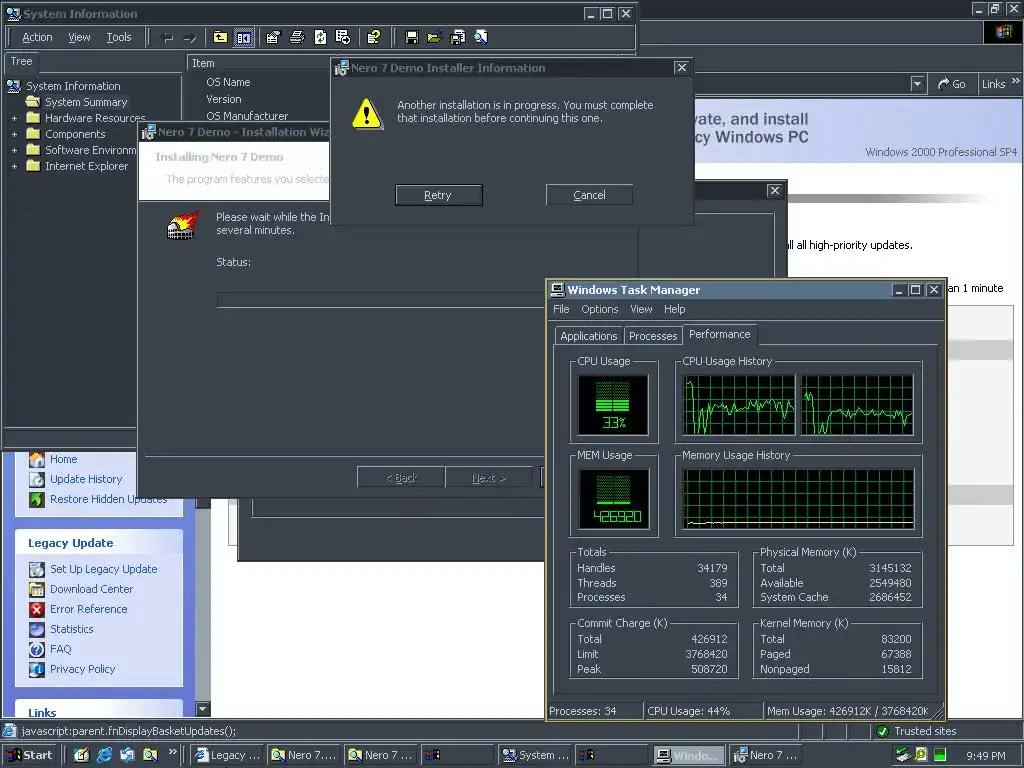Click the Up One Level folder icon

221,37
